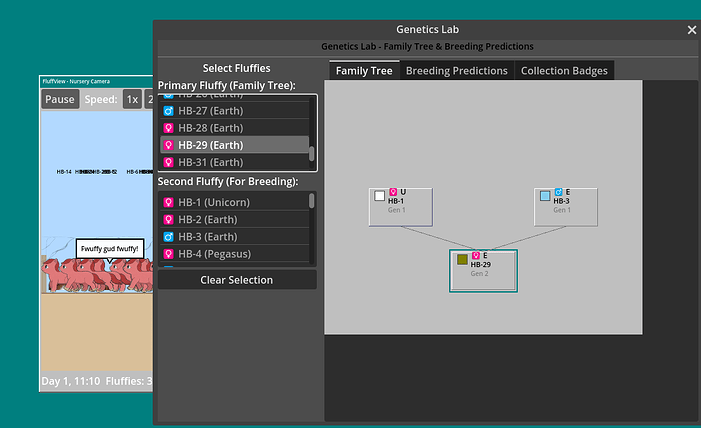Viewport: 701px width, 428px height.
Task: Click male icon beside HB-27 in primary list
Action: pyautogui.click(x=168, y=111)
